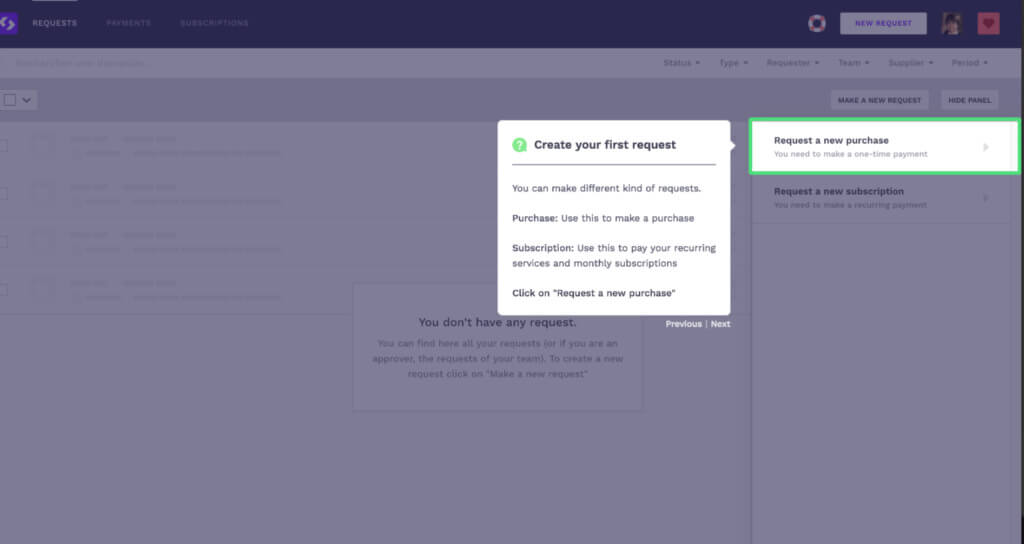1024x544 pixels.
Task: Open the lifebuoy help icon
Action: click(816, 24)
